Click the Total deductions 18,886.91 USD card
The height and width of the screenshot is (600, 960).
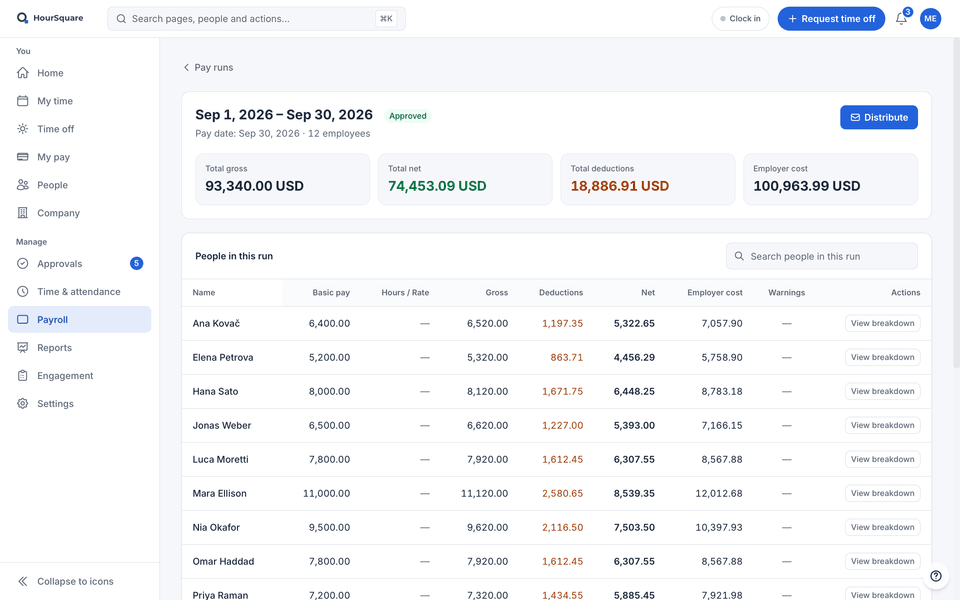(x=648, y=179)
